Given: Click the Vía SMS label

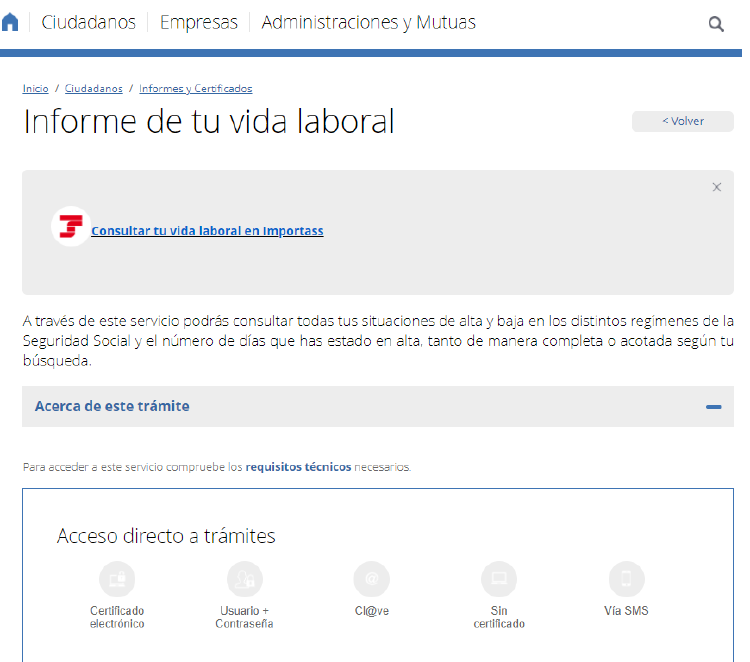Looking at the screenshot, I should pos(626,611).
